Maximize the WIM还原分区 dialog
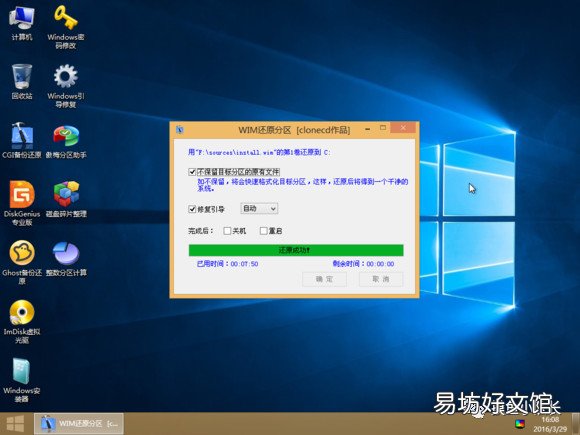 click(383, 128)
